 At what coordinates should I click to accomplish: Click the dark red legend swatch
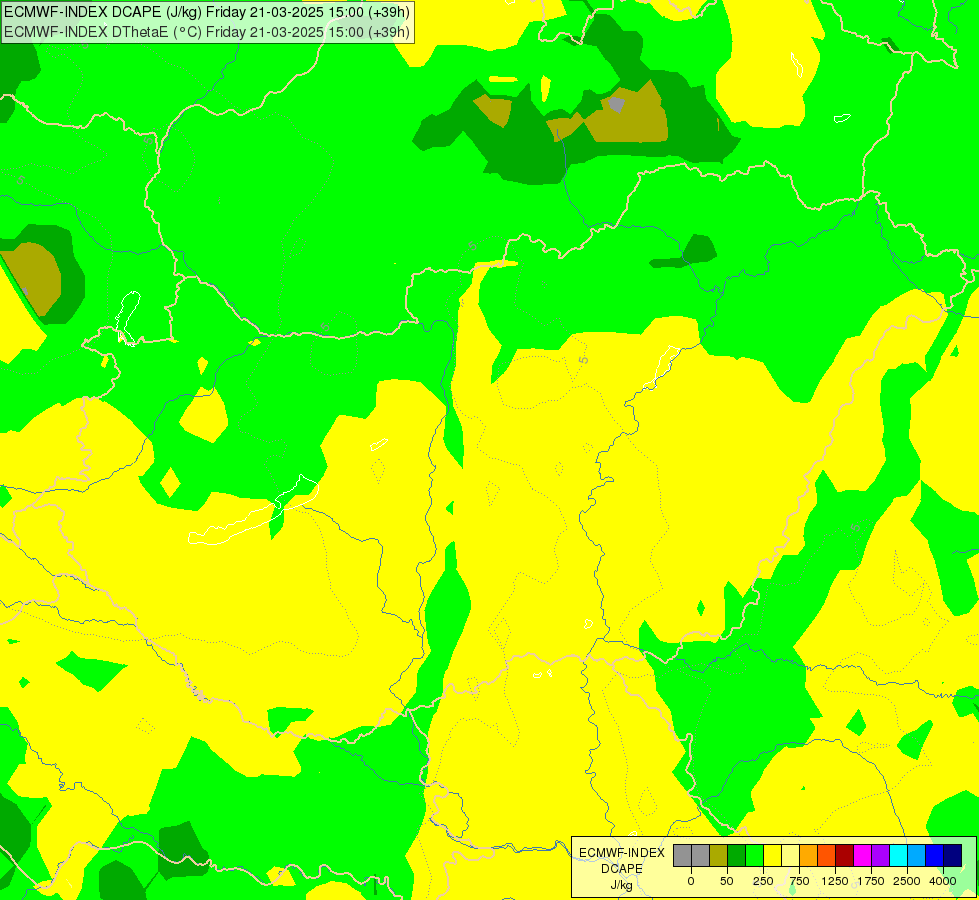pyautogui.click(x=845, y=855)
